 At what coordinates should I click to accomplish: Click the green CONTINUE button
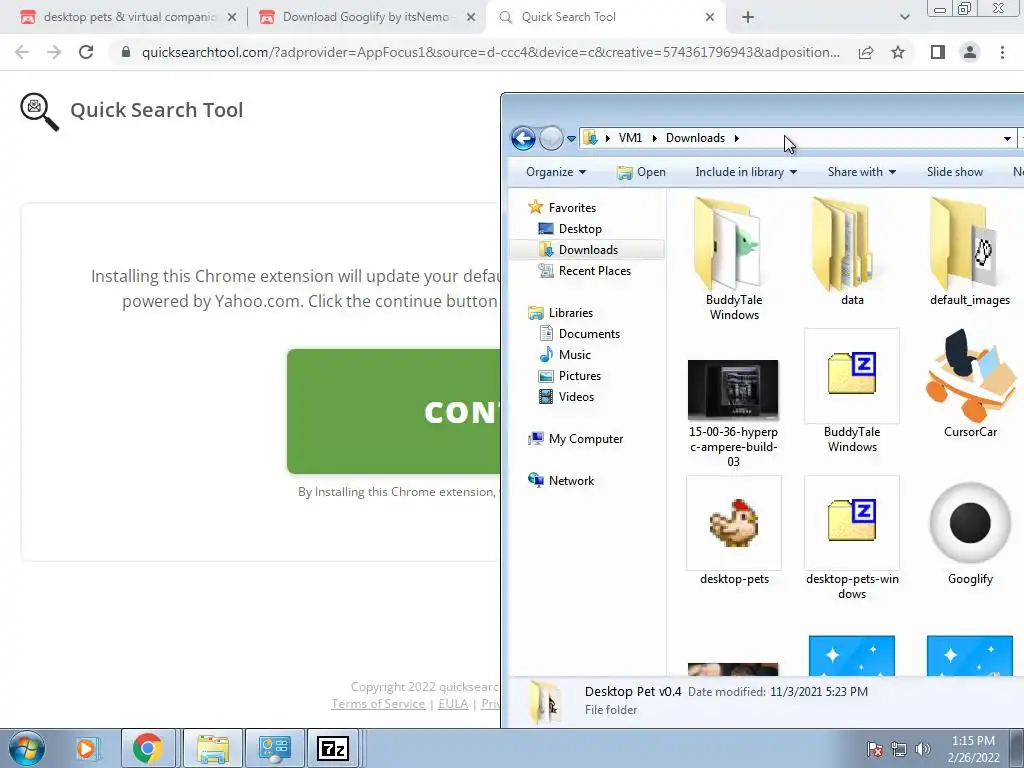pyautogui.click(x=394, y=411)
